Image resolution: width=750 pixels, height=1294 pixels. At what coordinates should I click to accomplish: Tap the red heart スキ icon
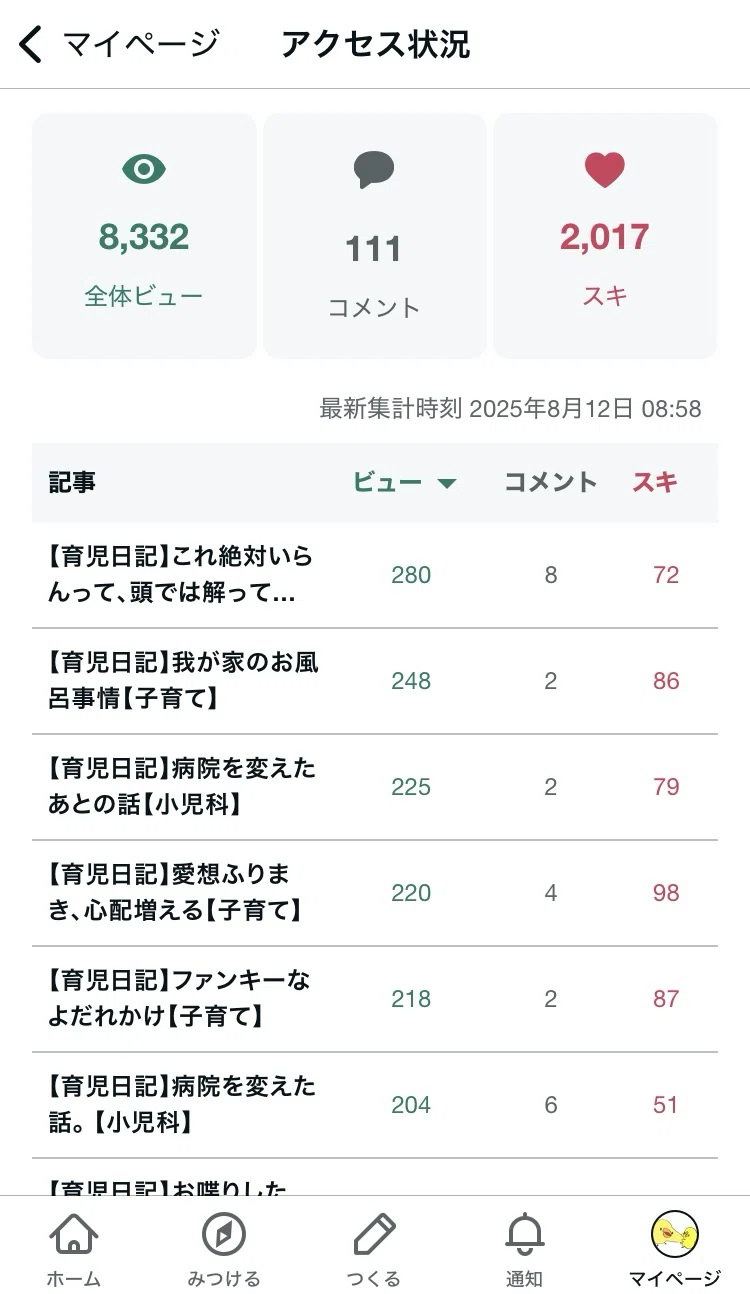click(x=605, y=170)
